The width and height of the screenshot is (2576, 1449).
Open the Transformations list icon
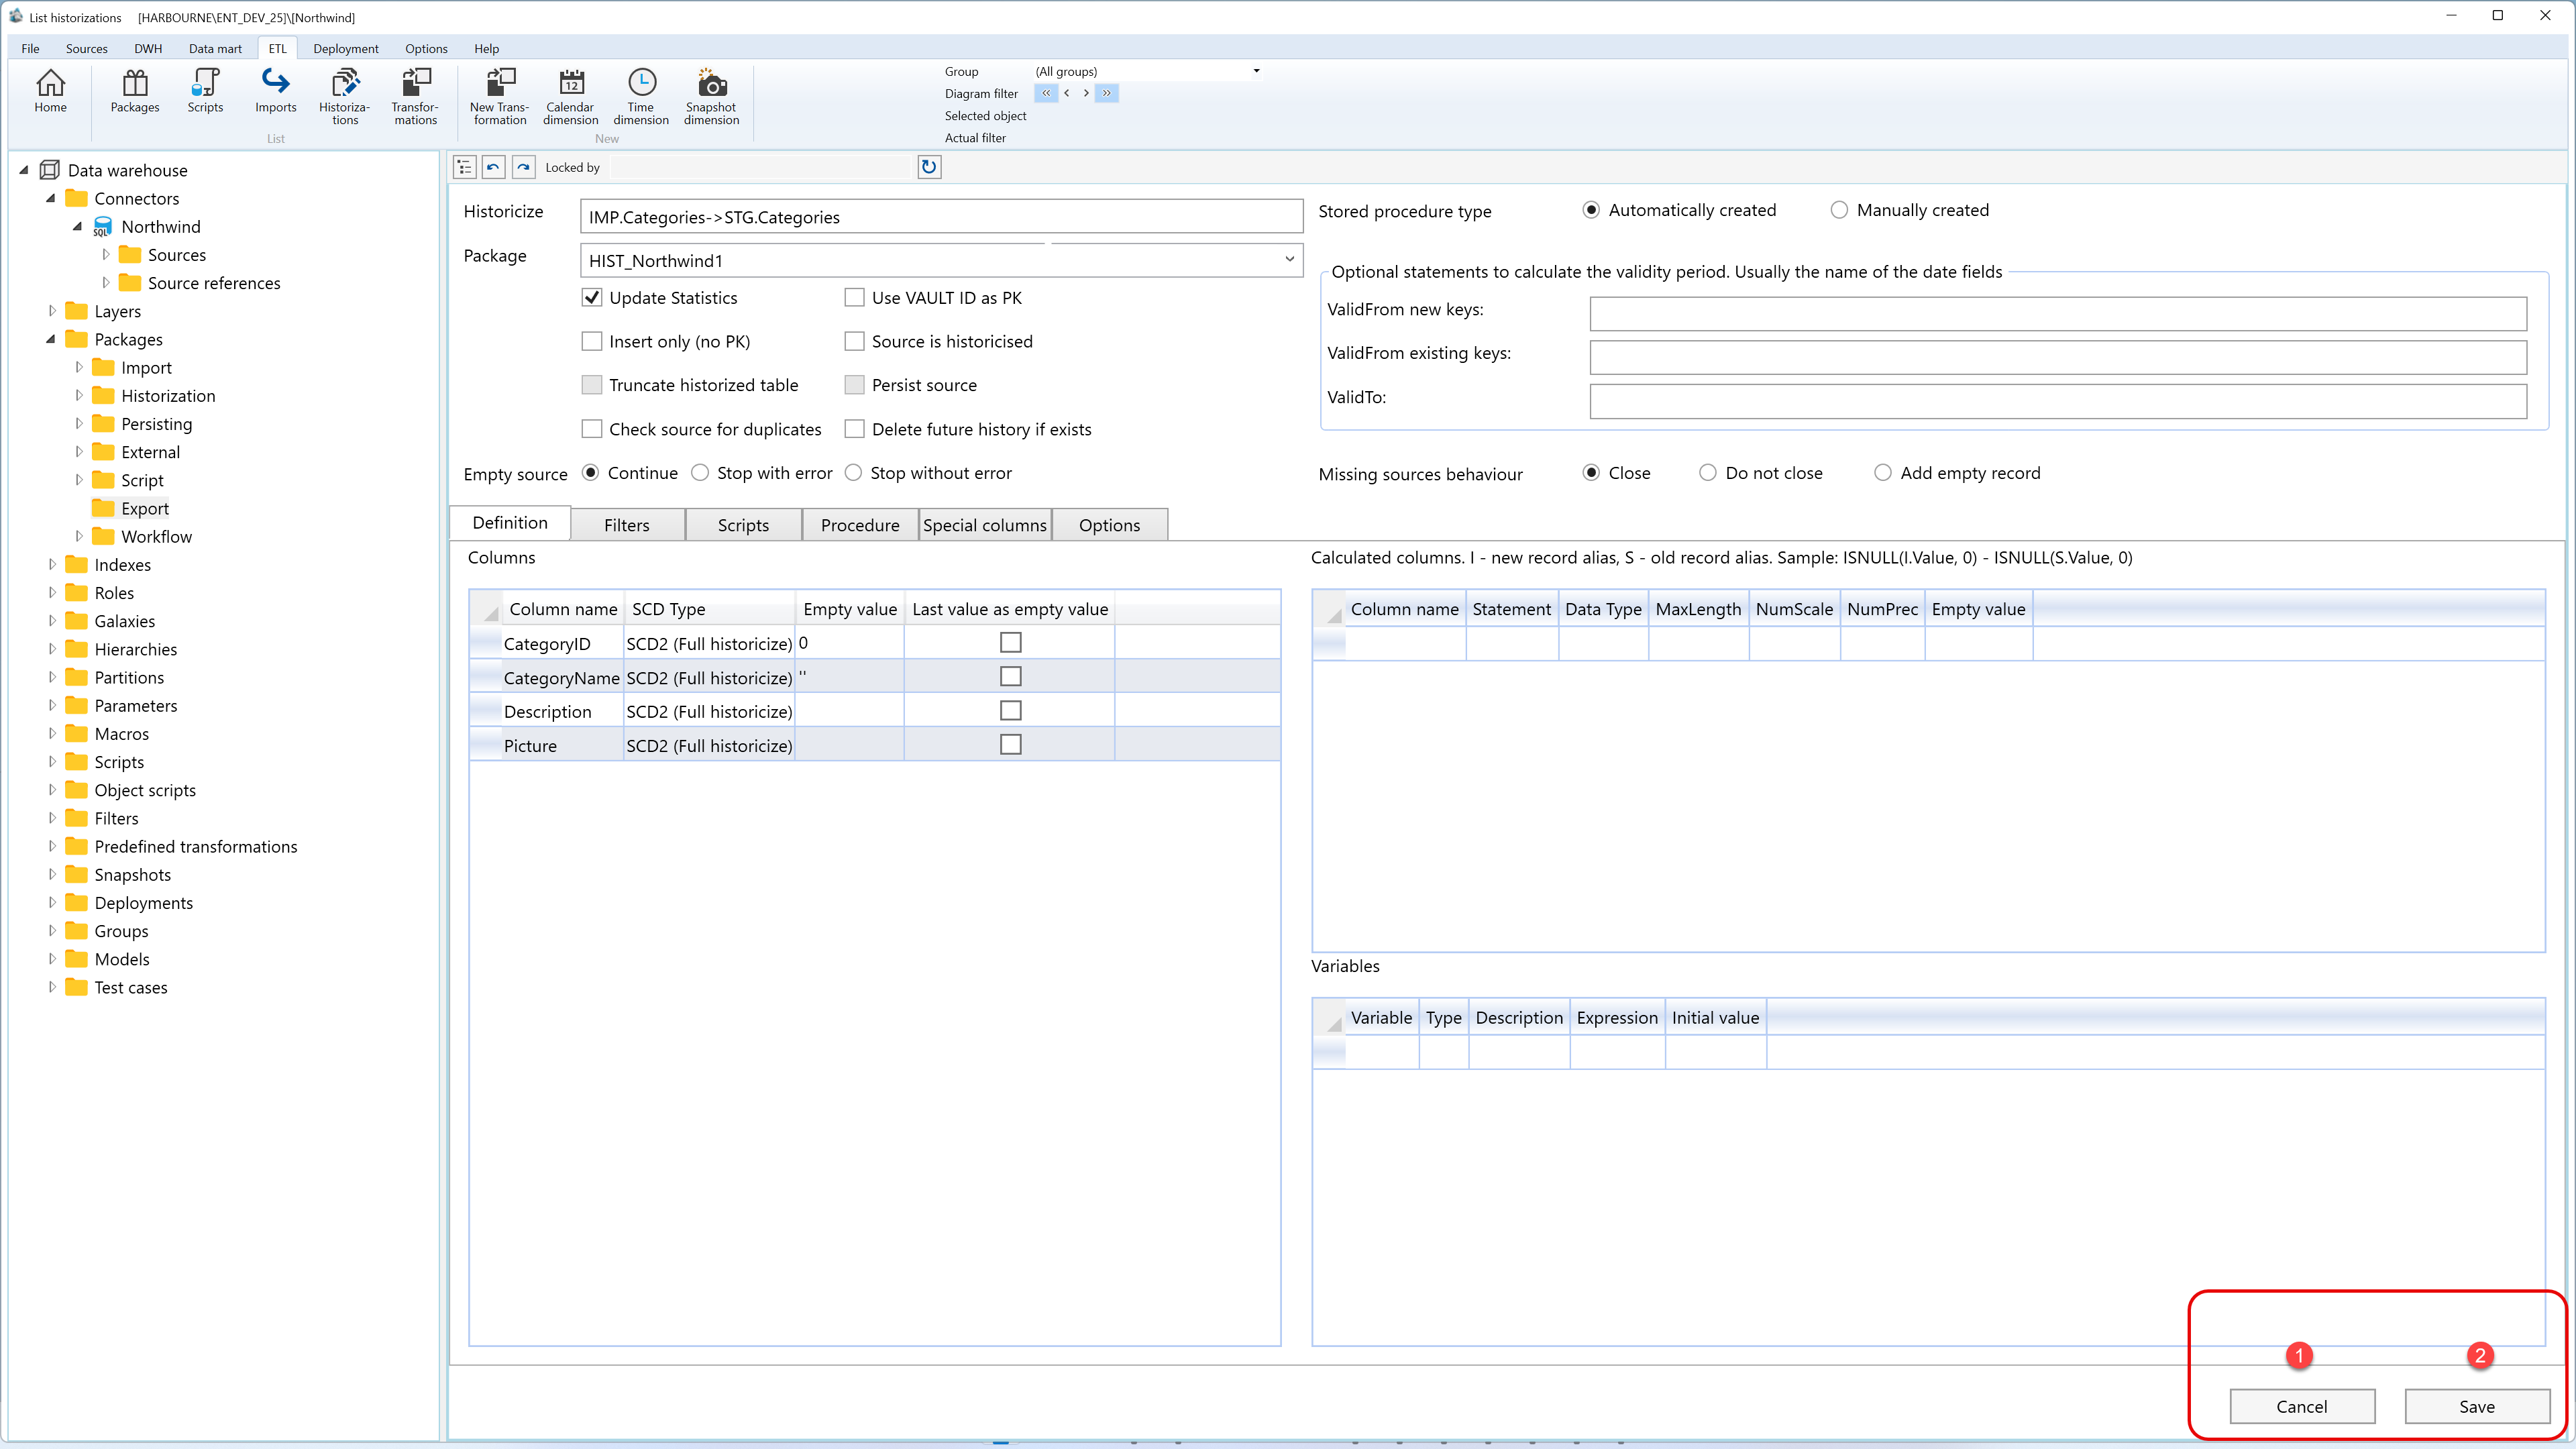point(415,97)
